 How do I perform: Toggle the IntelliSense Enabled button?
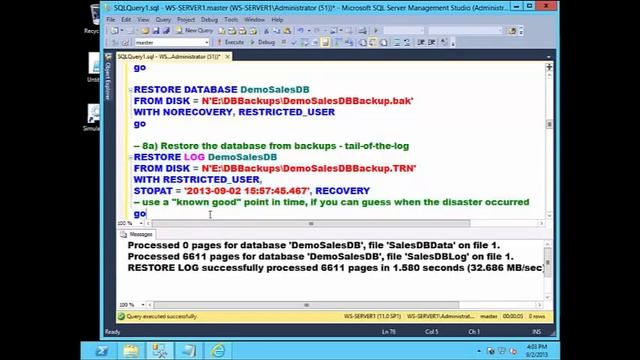point(325,42)
